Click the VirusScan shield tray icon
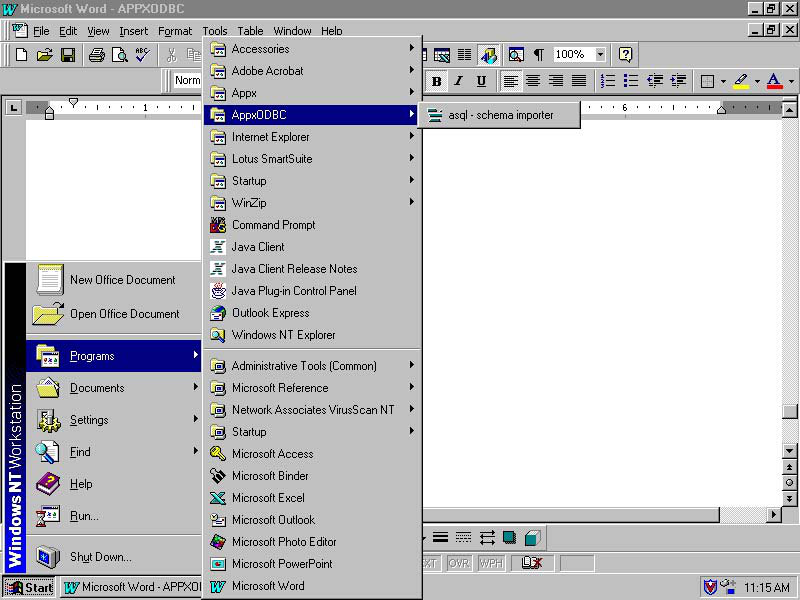Viewport: 800px width, 600px height. pos(710,587)
